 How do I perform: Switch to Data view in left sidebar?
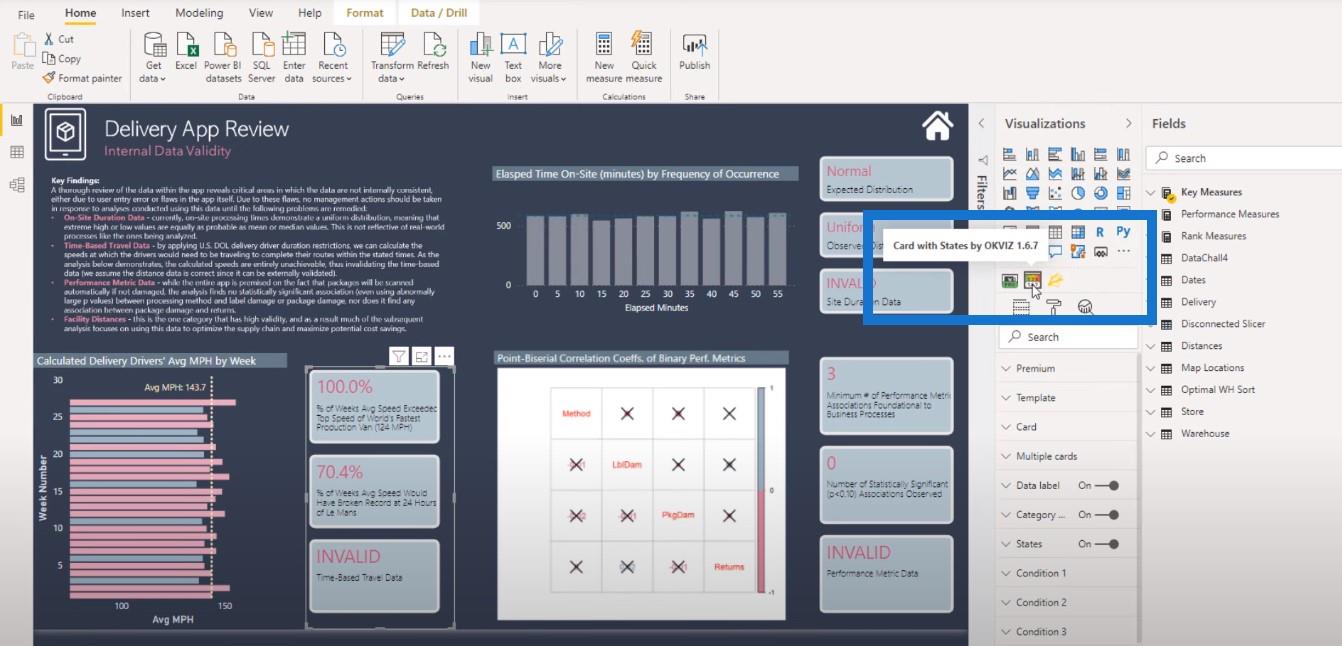pyautogui.click(x=17, y=152)
